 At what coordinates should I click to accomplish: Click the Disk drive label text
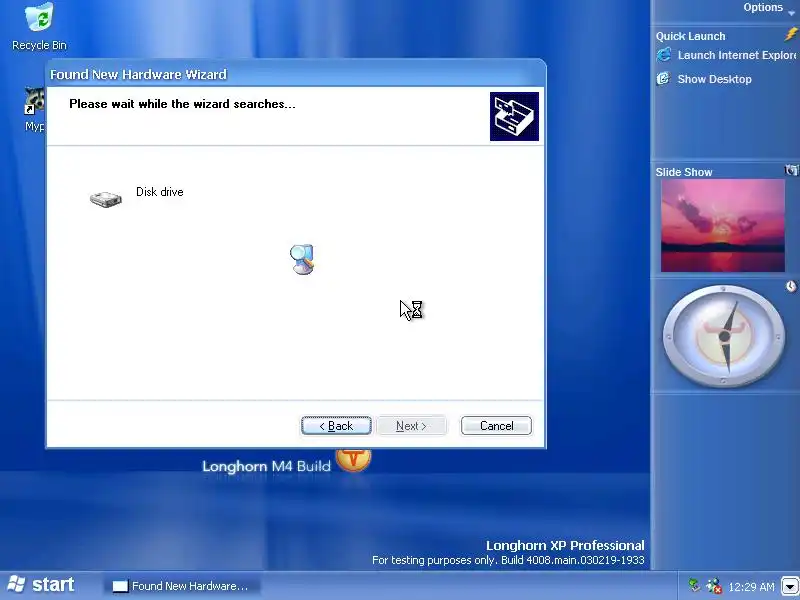click(x=160, y=192)
